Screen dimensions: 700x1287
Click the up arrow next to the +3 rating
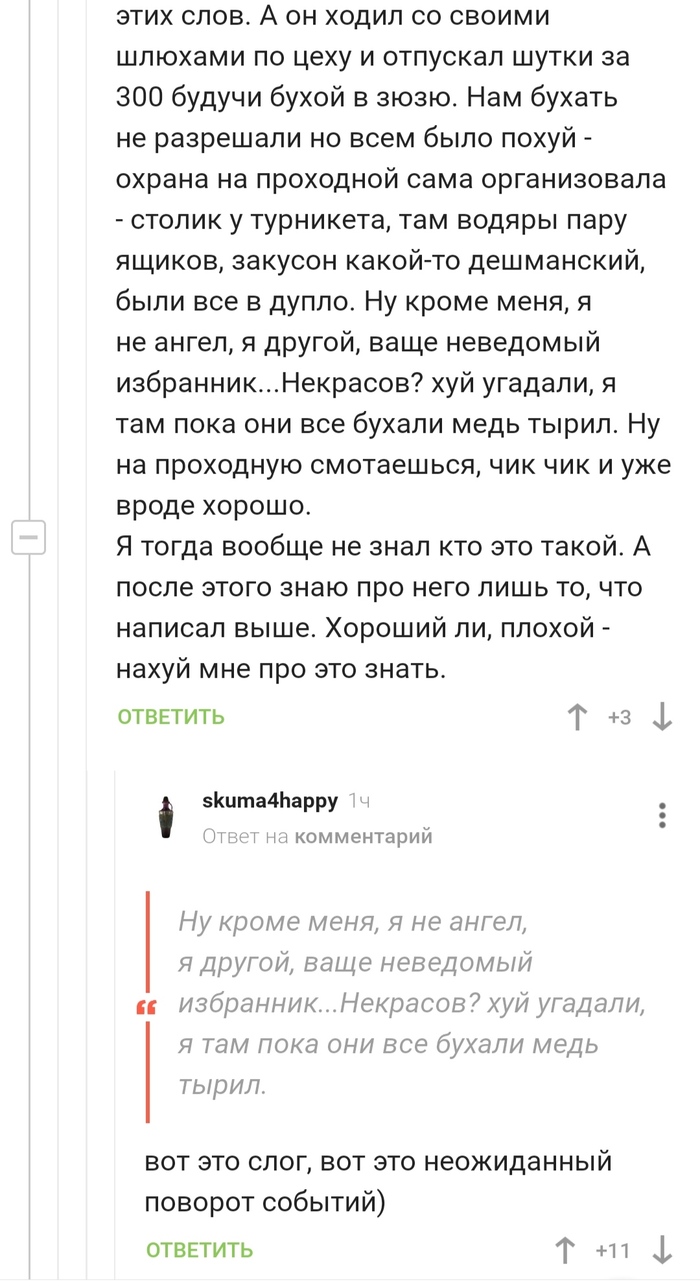(x=577, y=718)
